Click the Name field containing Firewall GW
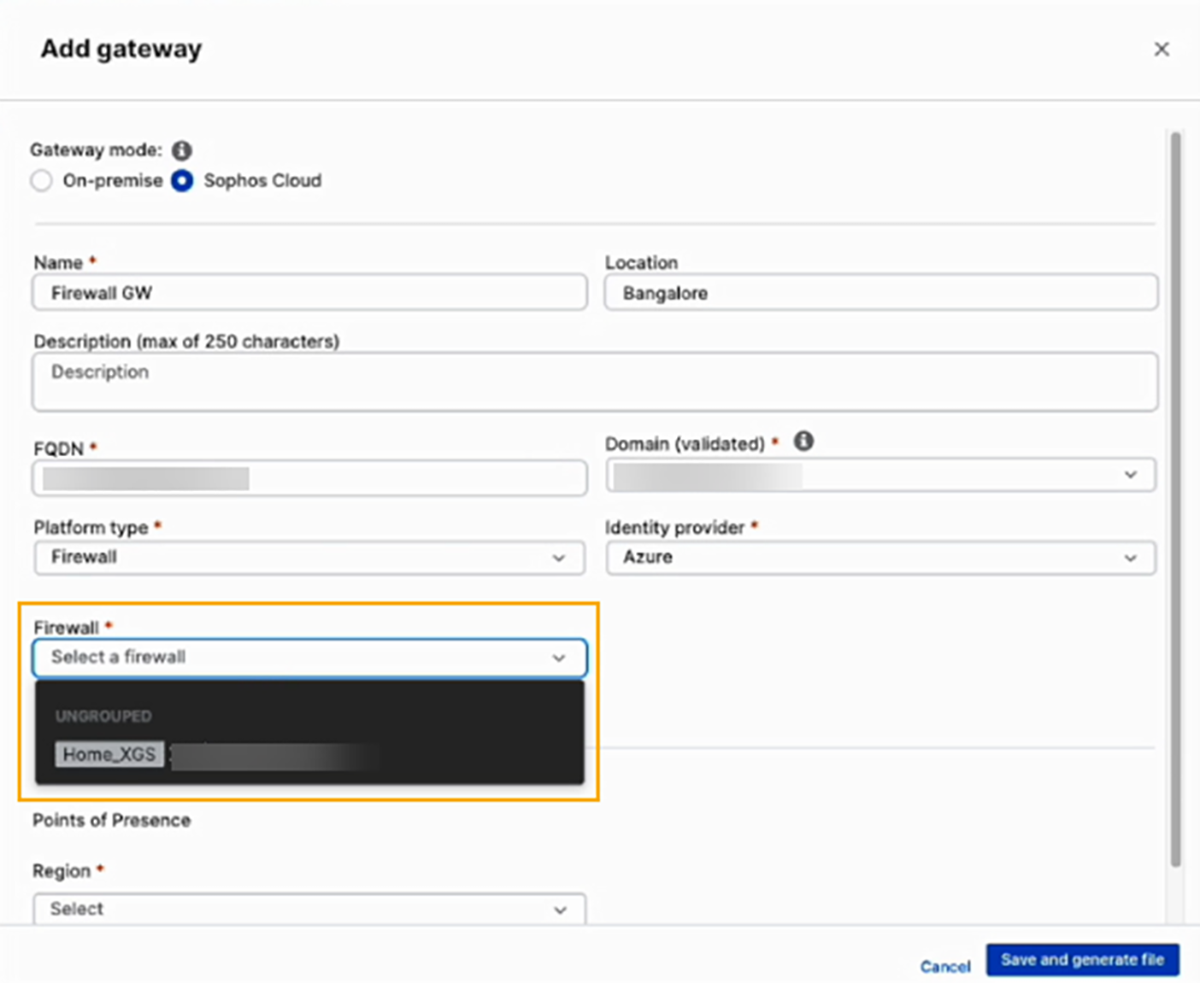 click(x=309, y=293)
